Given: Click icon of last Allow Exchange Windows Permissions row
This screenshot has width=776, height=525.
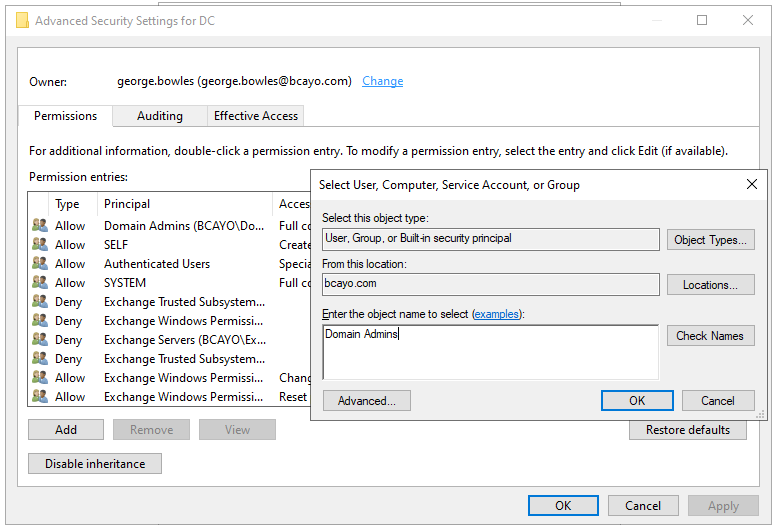Looking at the screenshot, I should pos(40,397).
